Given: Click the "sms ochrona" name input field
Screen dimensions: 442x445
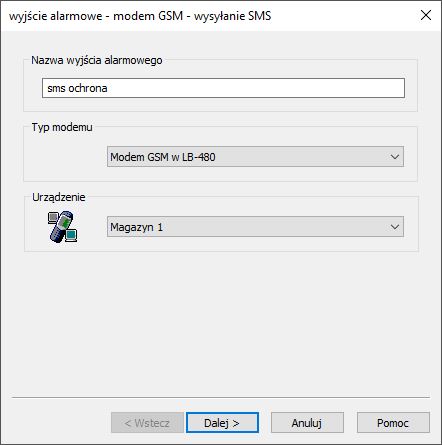Looking at the screenshot, I should 223,88.
